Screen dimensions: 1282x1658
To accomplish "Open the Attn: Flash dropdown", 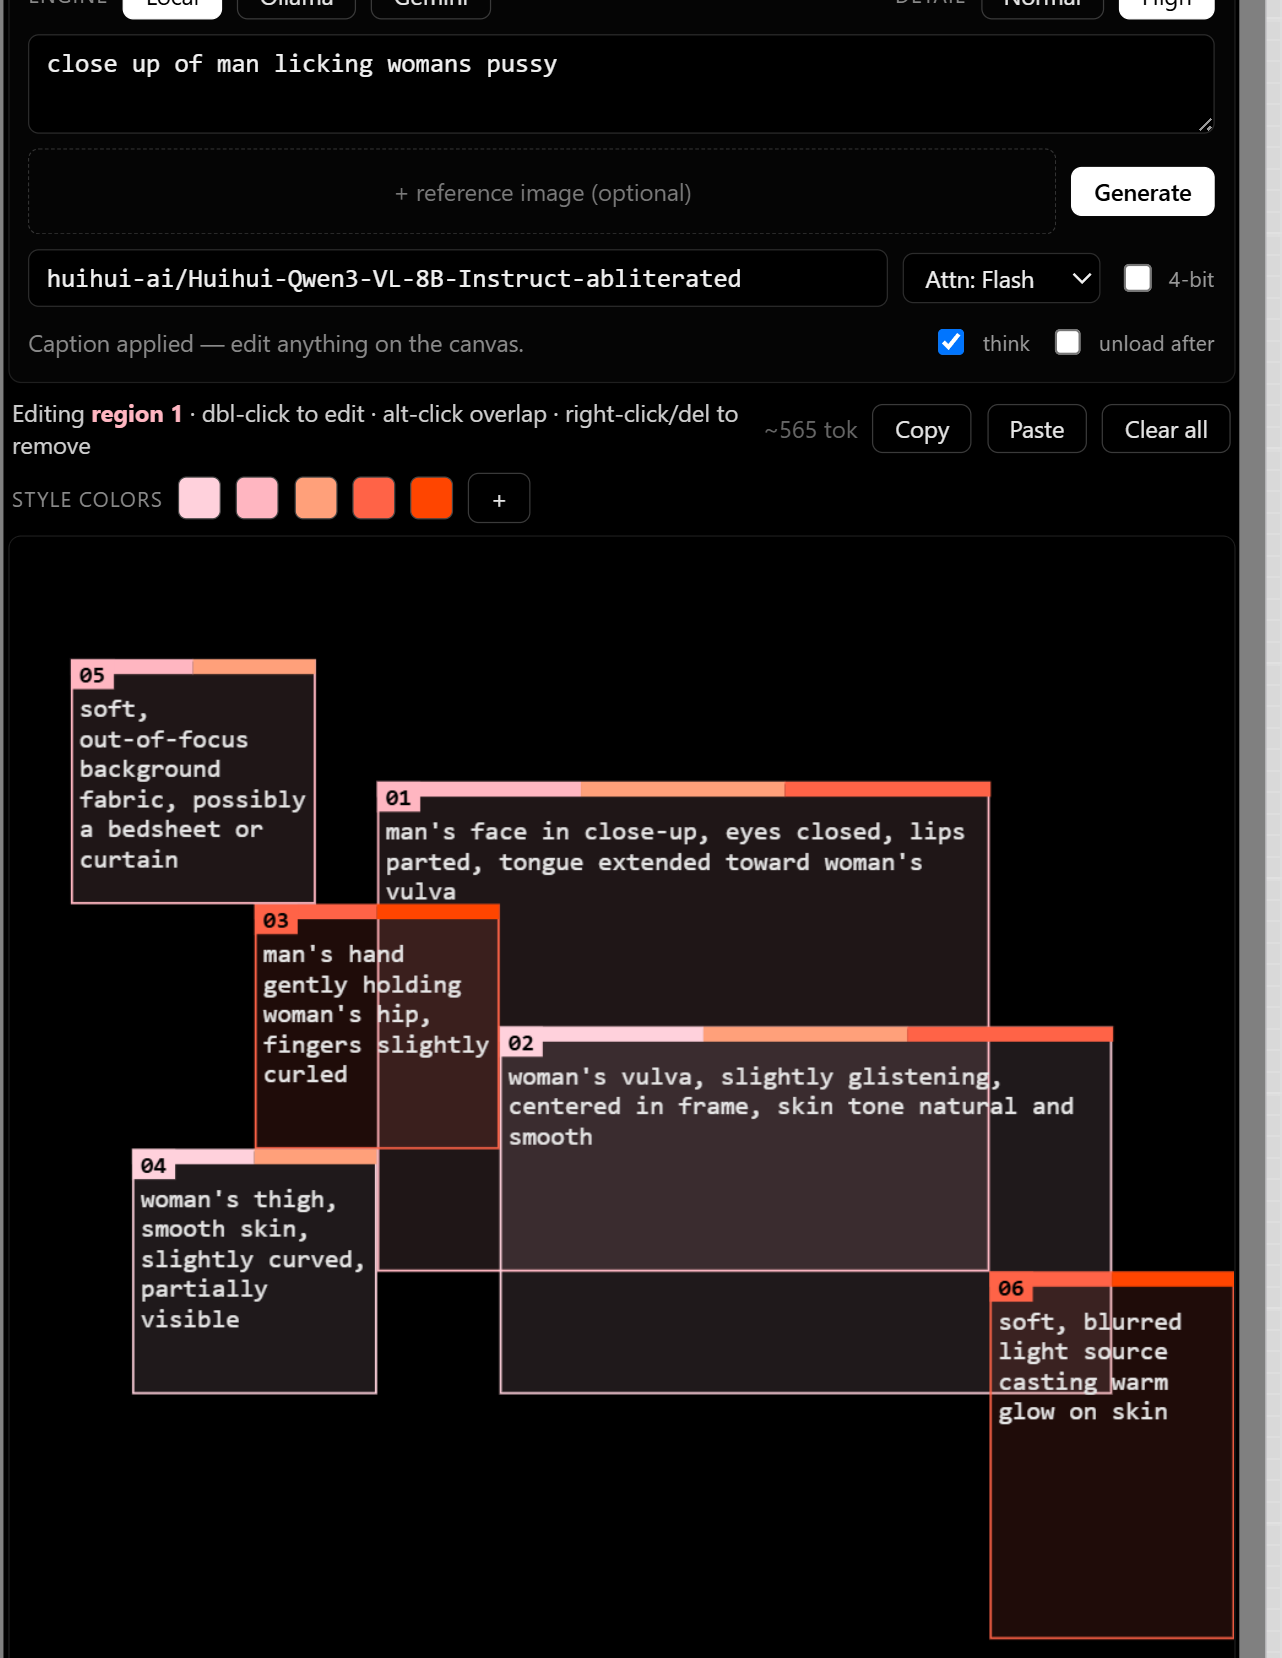I will pos(1001,279).
